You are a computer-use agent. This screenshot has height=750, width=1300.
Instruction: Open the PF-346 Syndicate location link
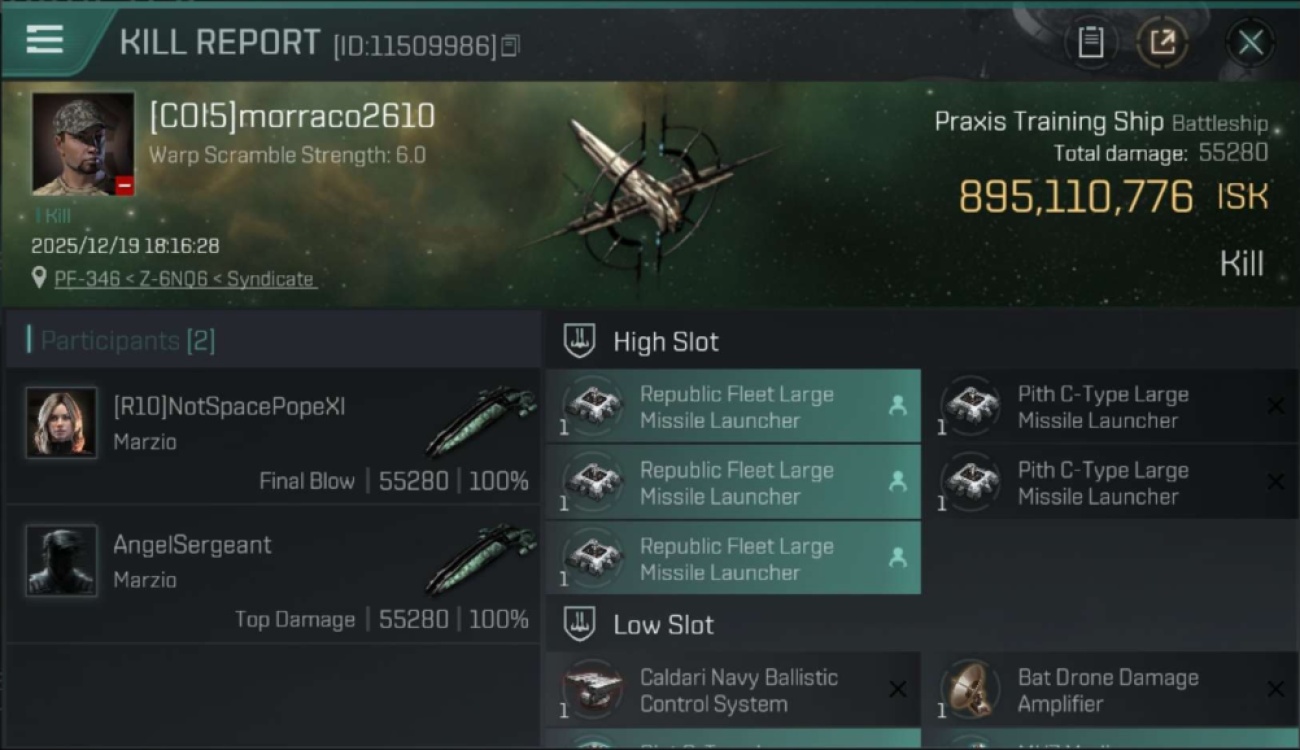(184, 279)
